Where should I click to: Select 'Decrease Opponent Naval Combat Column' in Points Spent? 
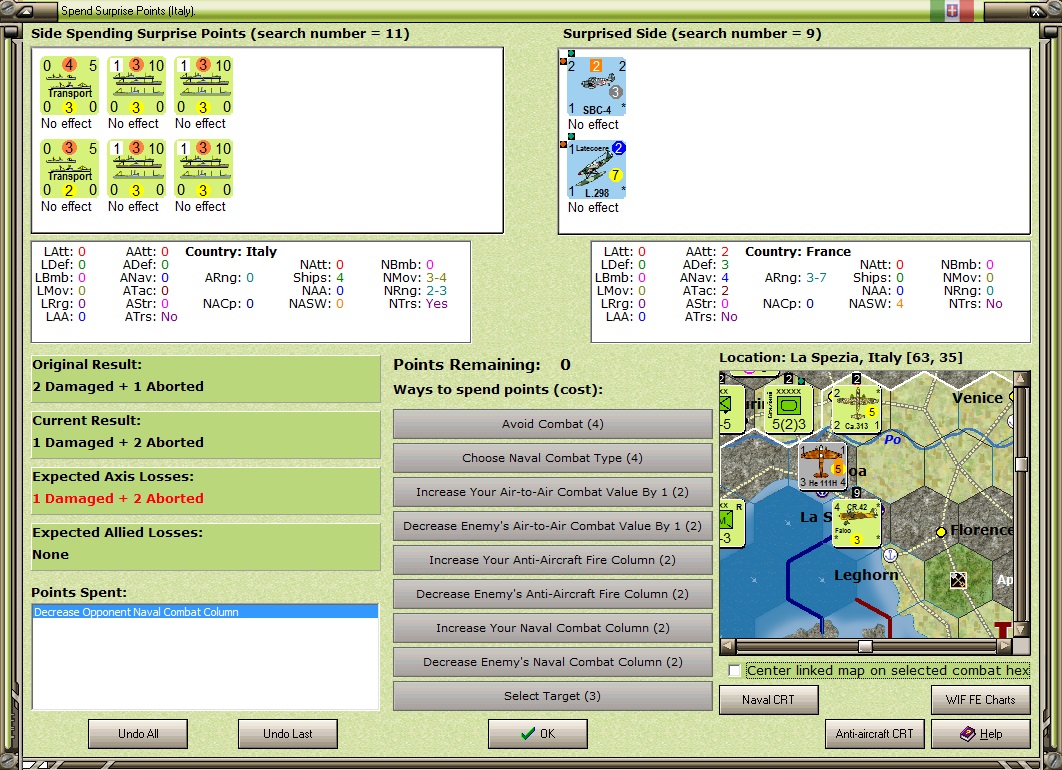(205, 612)
